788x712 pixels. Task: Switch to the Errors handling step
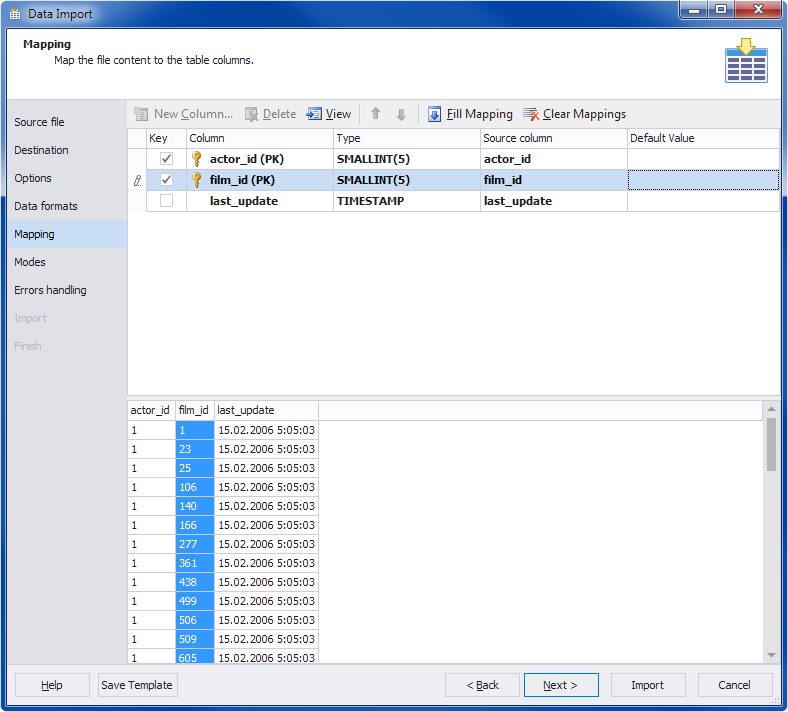(x=50, y=290)
